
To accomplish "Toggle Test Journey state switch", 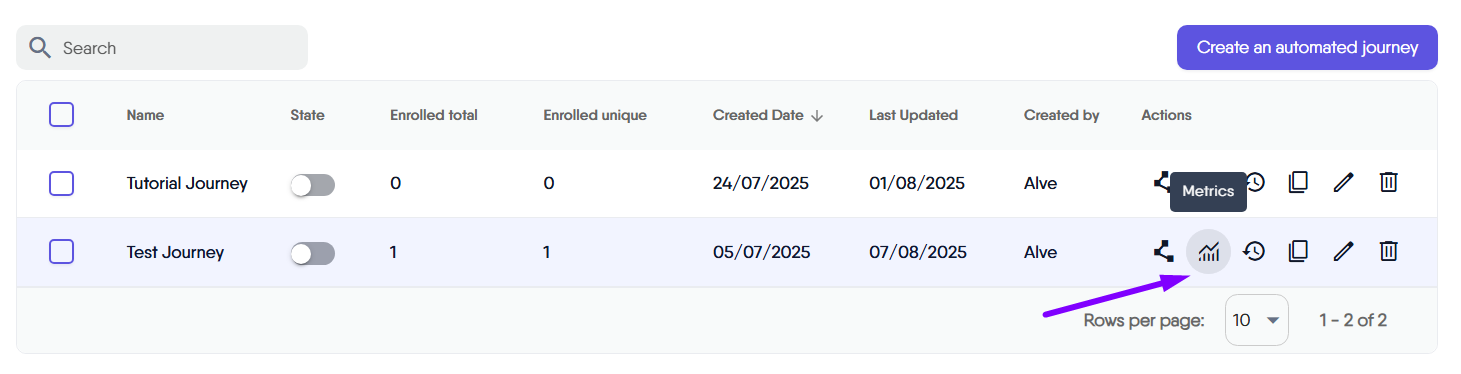I will click(312, 254).
